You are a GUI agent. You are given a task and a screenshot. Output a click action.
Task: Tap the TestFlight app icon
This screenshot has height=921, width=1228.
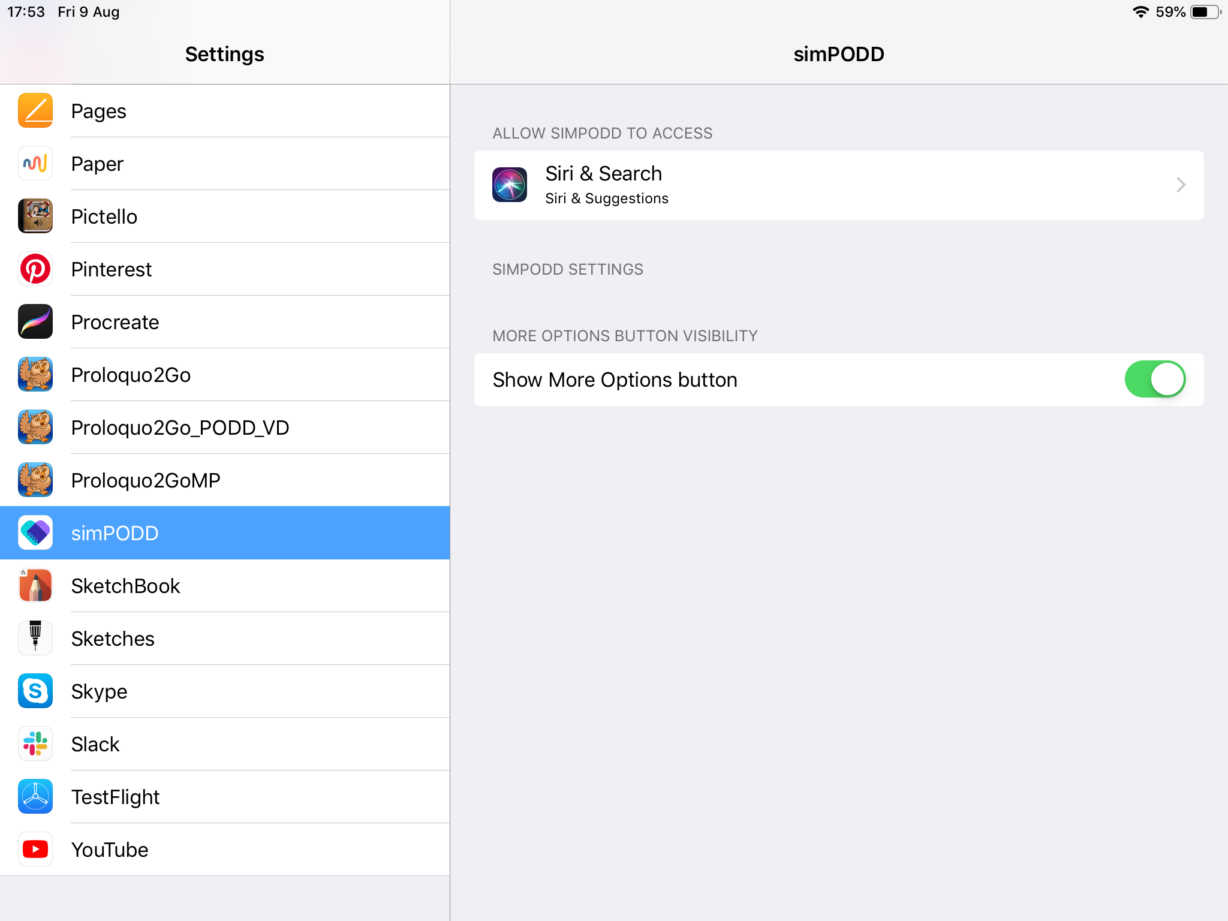[x=35, y=797]
